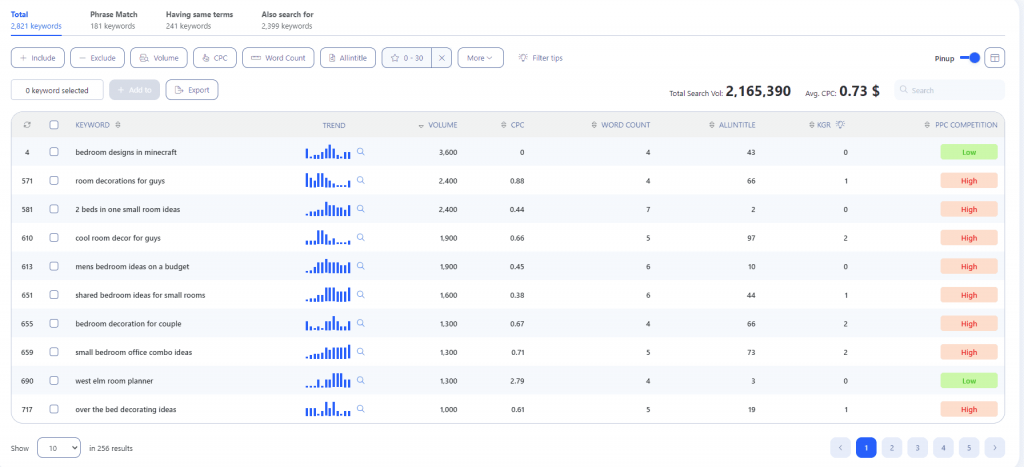
Task: Click the Exclude filter button
Action: (97, 58)
